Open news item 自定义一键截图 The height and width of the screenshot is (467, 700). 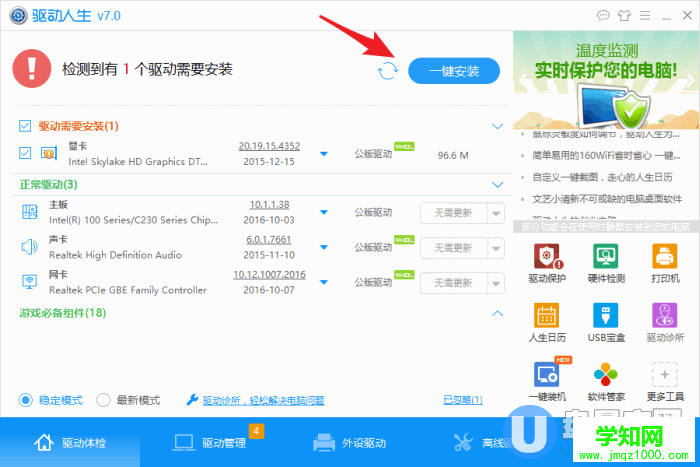coord(602,177)
